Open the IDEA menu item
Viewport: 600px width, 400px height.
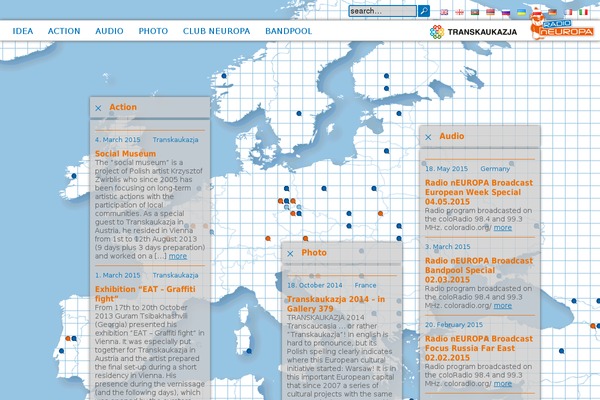(23, 31)
